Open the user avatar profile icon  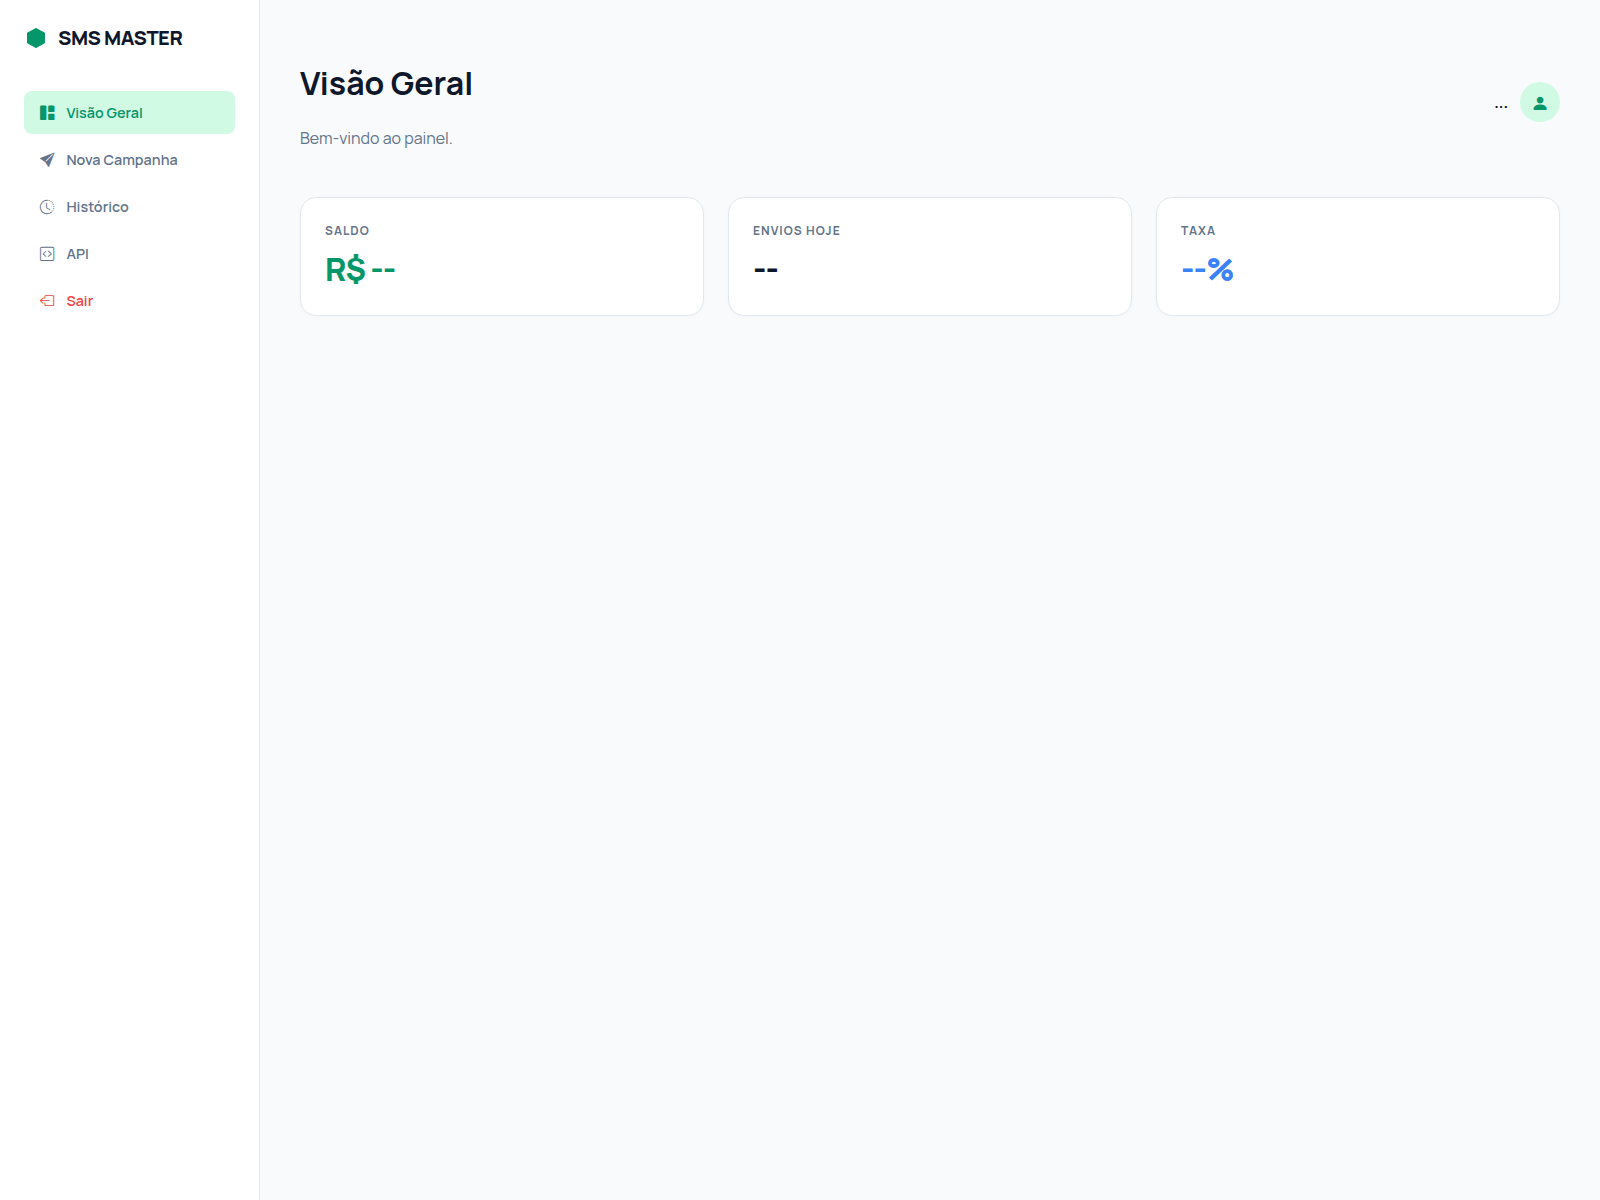click(x=1539, y=101)
